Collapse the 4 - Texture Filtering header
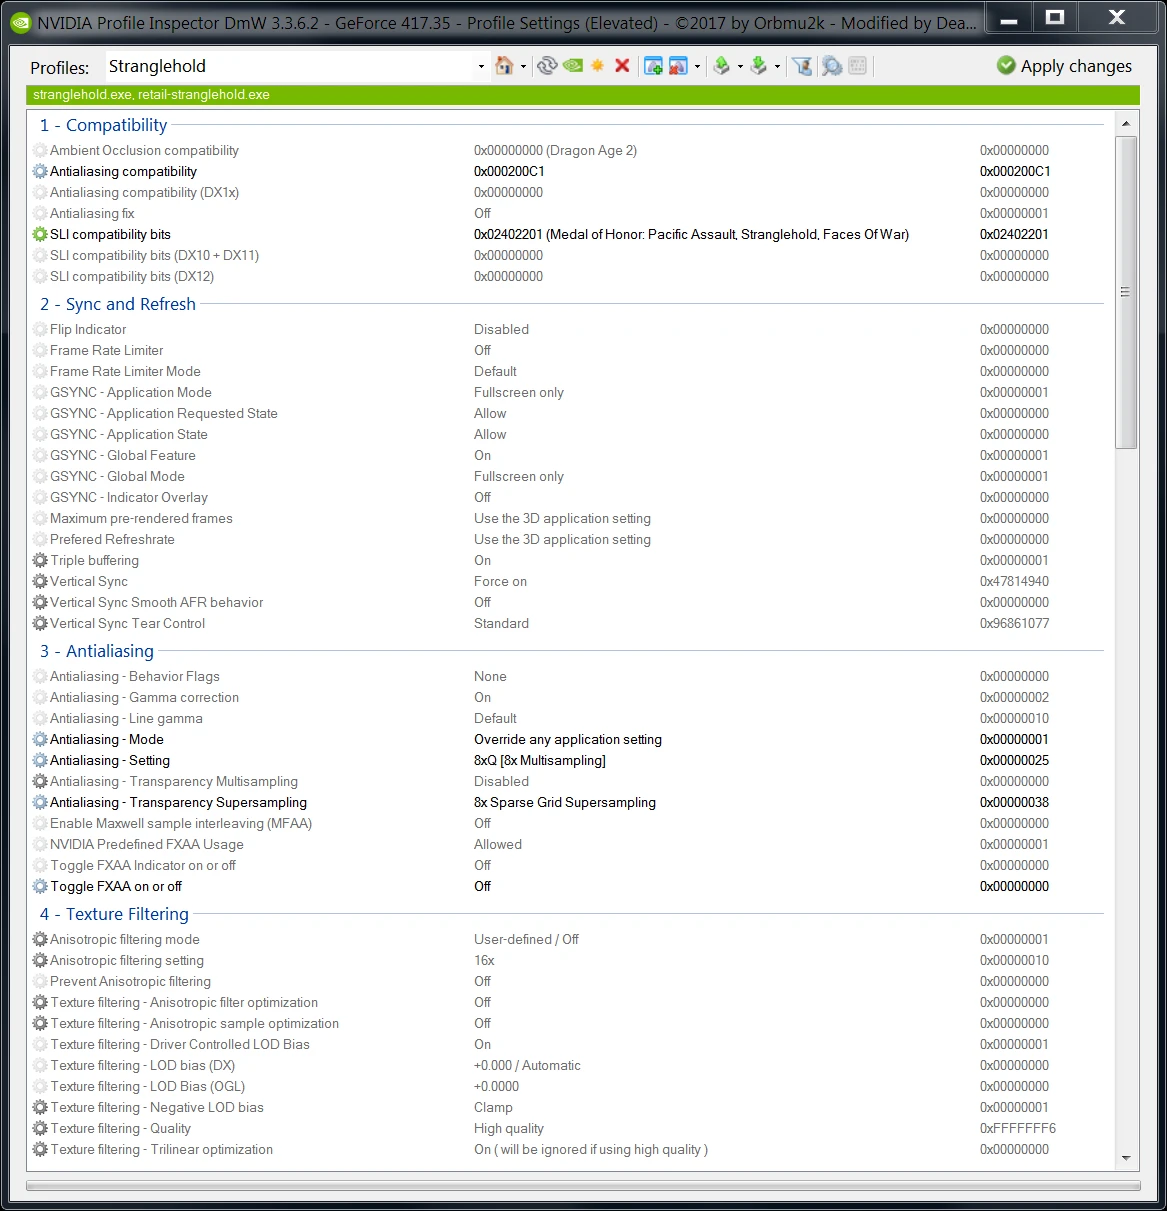Image resolution: width=1167 pixels, height=1211 pixels. [x=114, y=914]
